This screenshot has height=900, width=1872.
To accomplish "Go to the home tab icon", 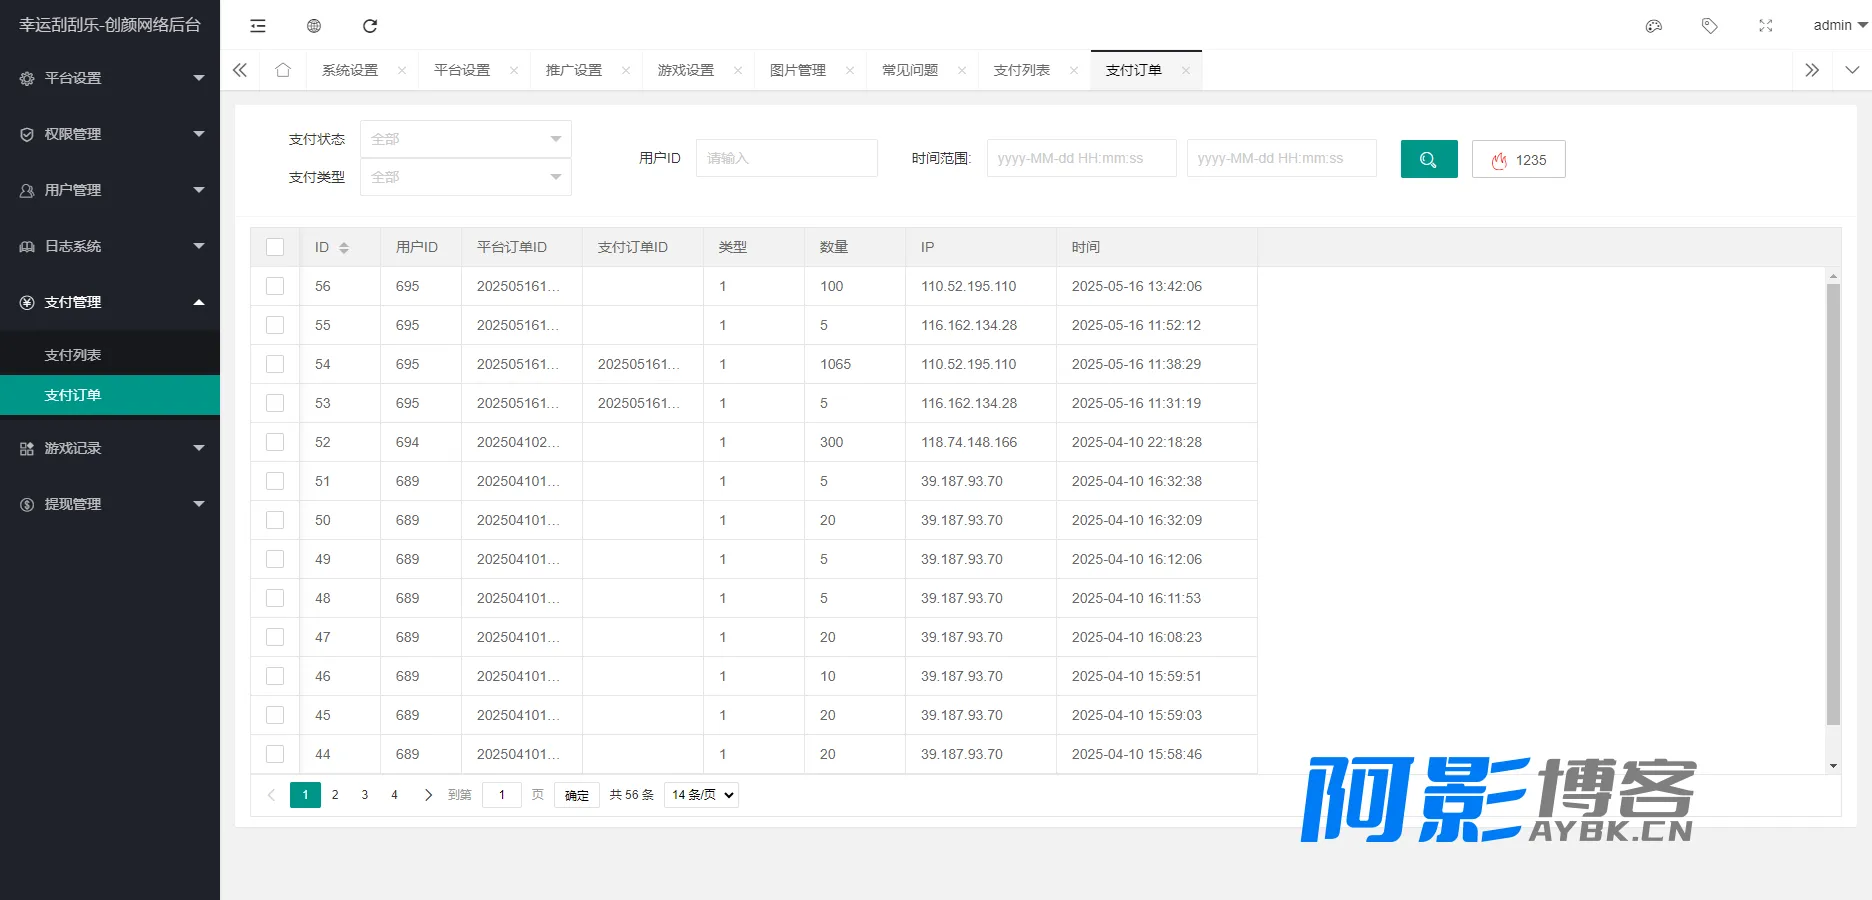I will [283, 70].
